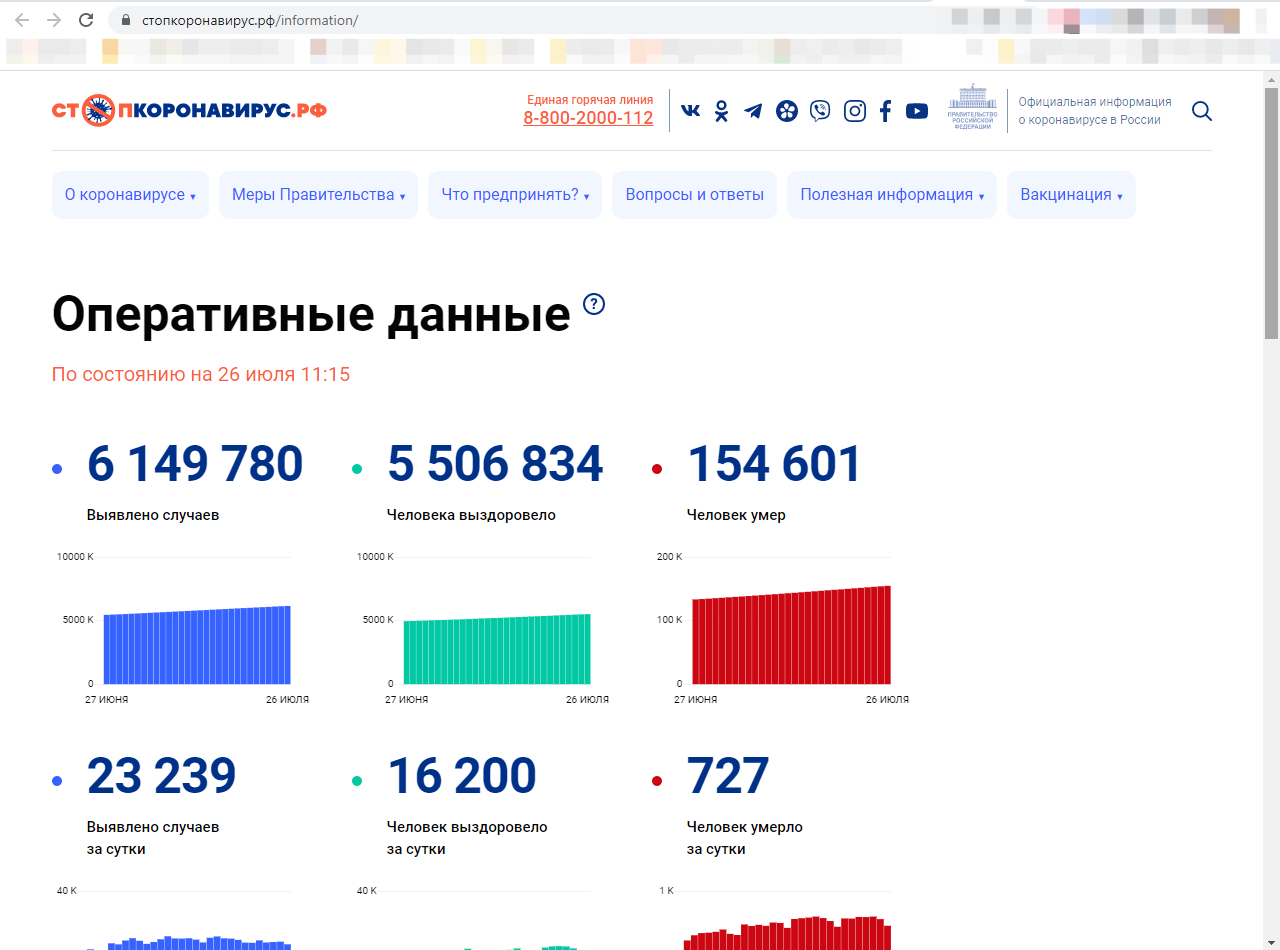Expand the Вакцинация menu
Screen dimensions: 1280x950
click(x=1071, y=195)
